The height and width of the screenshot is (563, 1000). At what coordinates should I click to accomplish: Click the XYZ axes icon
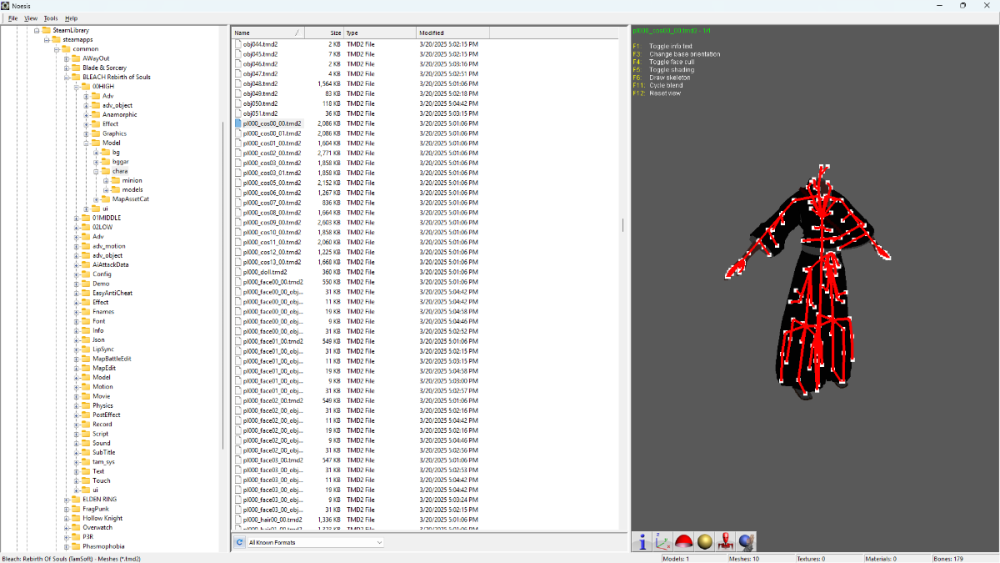pos(662,541)
